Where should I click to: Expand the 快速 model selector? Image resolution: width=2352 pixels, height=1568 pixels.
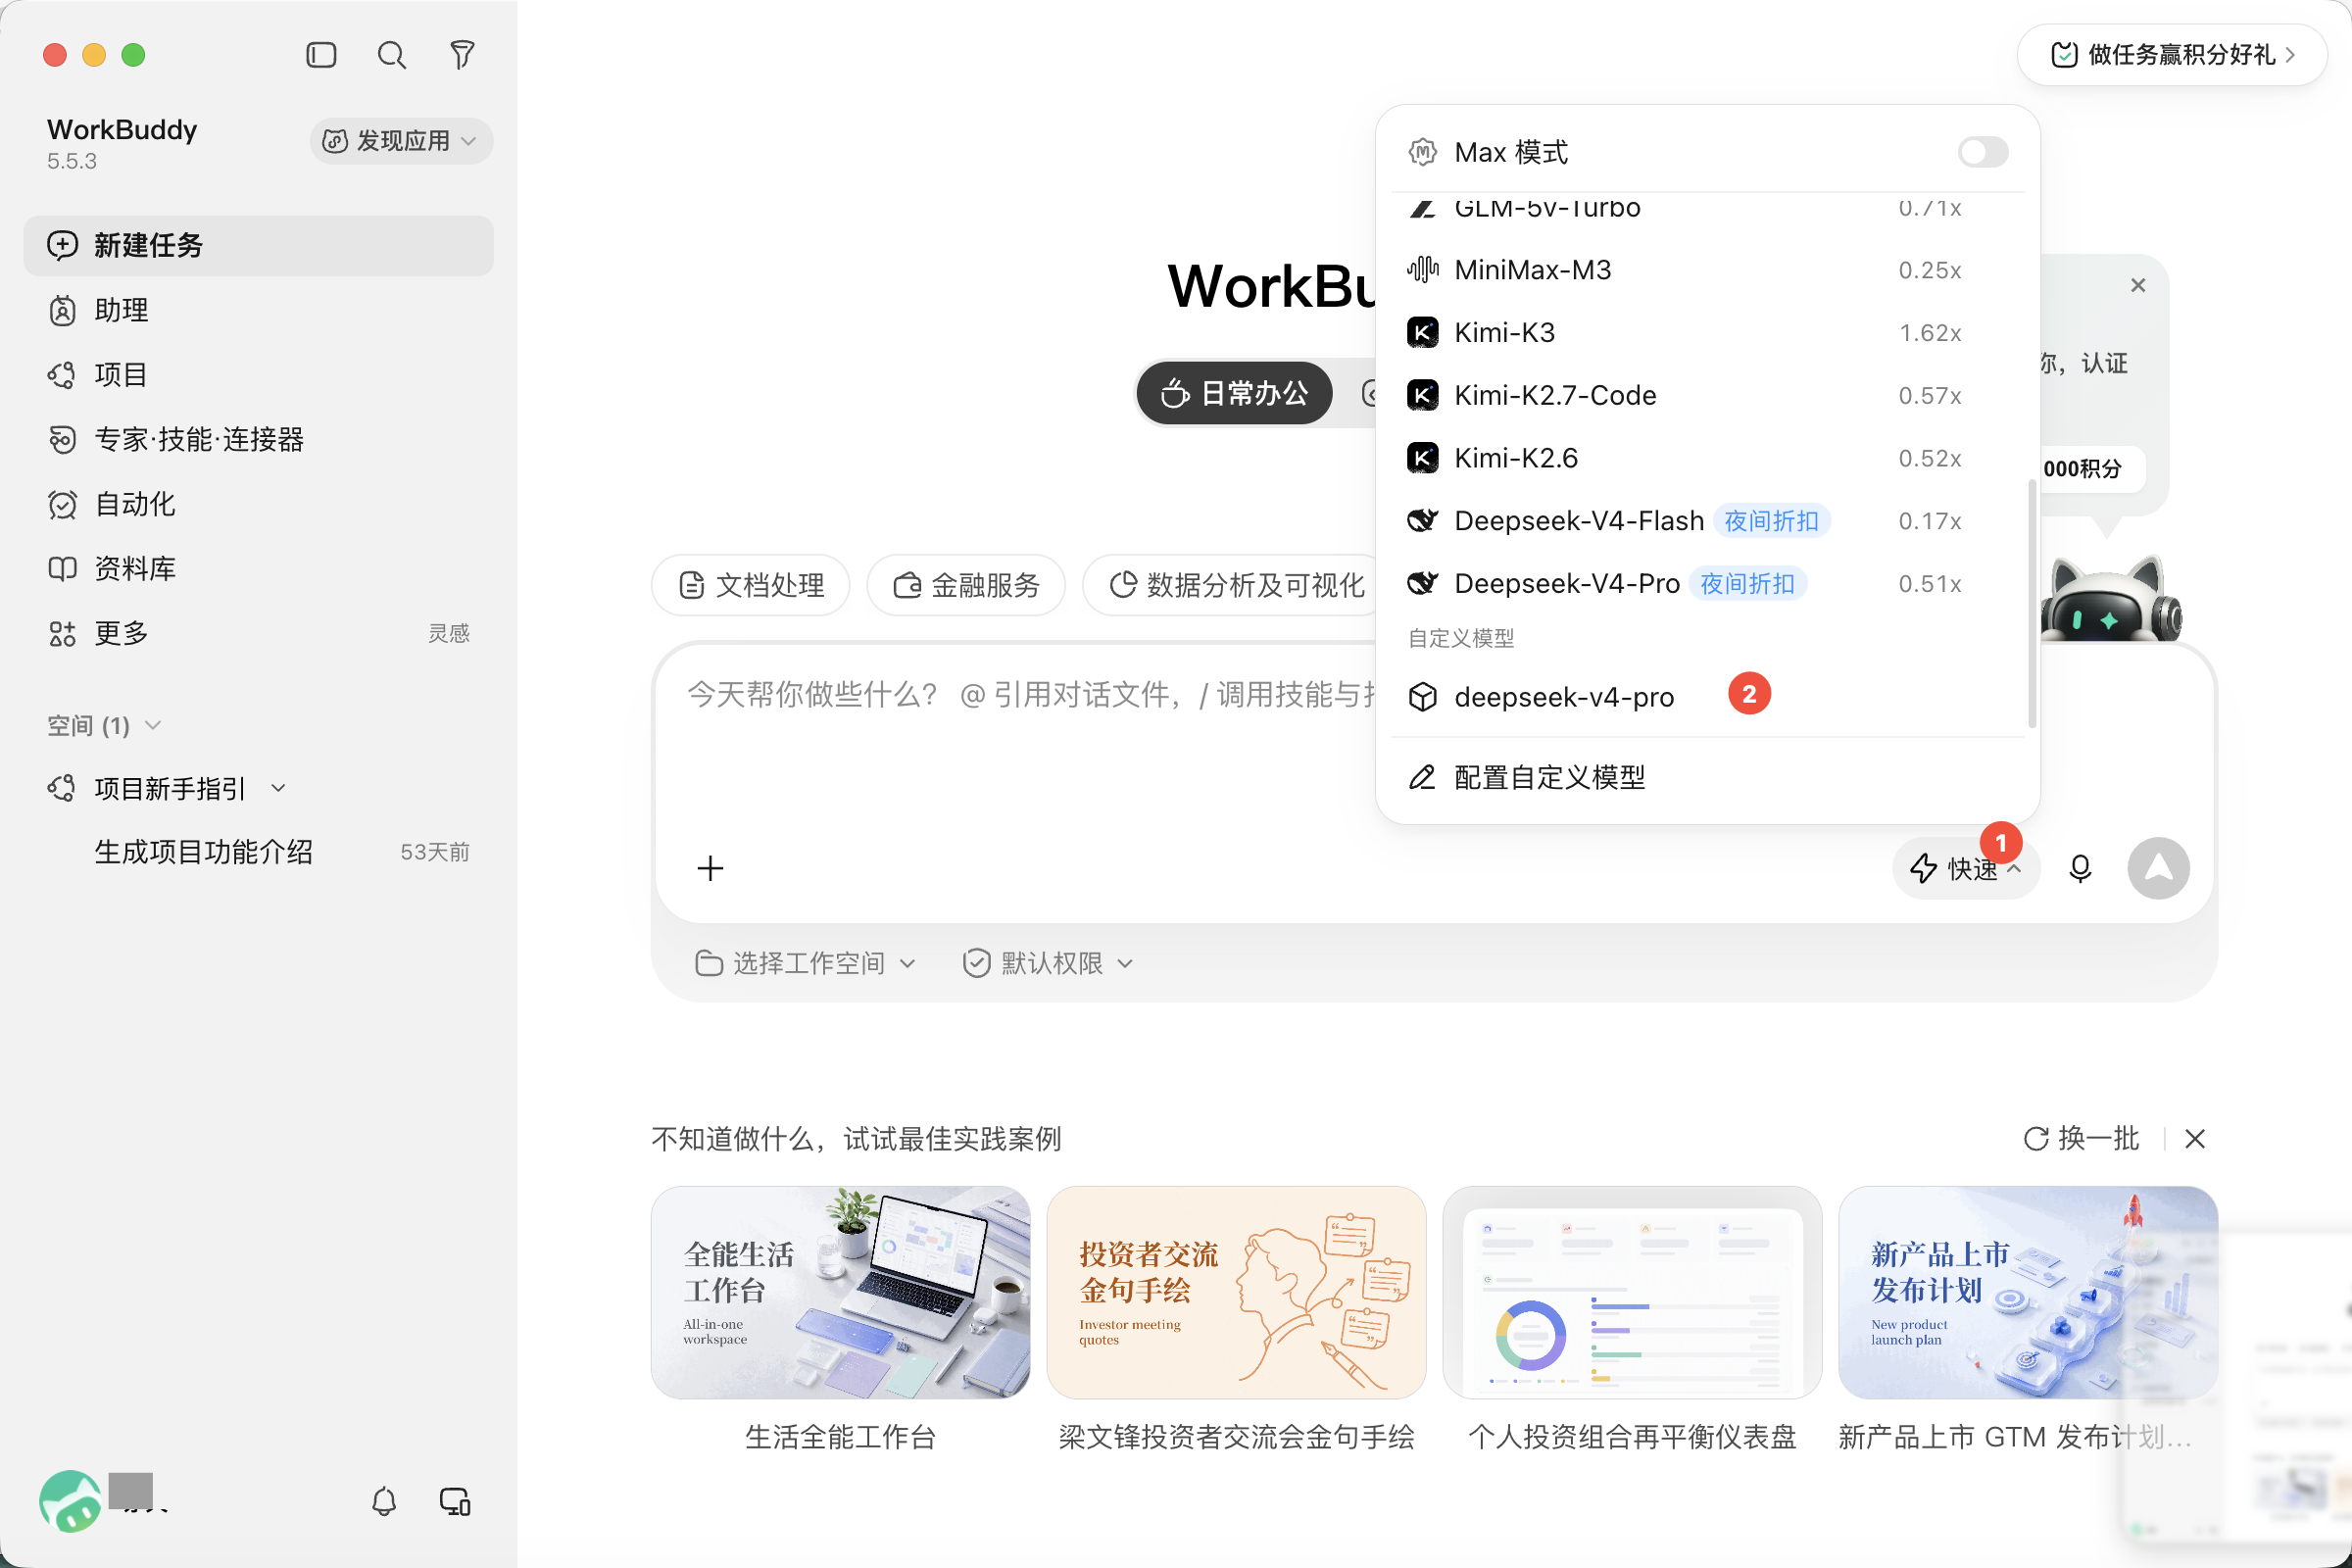tap(1966, 868)
